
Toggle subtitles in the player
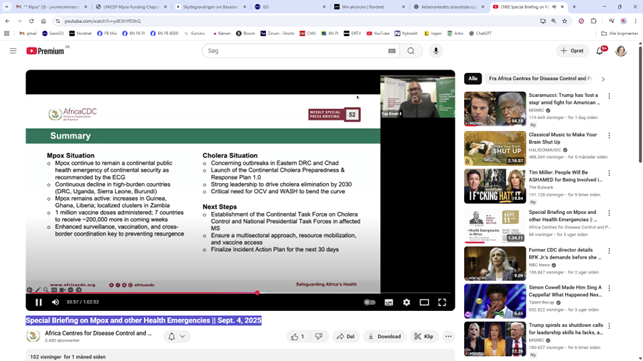[389, 302]
